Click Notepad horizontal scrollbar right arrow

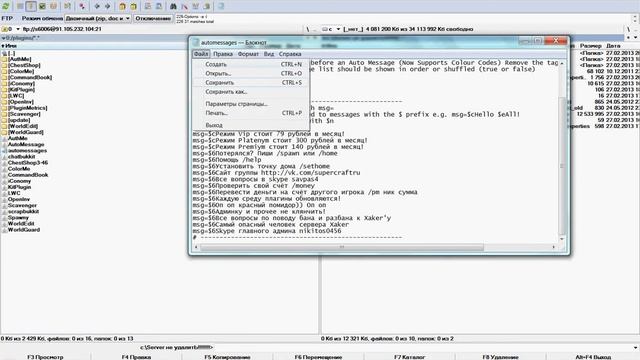(553, 247)
